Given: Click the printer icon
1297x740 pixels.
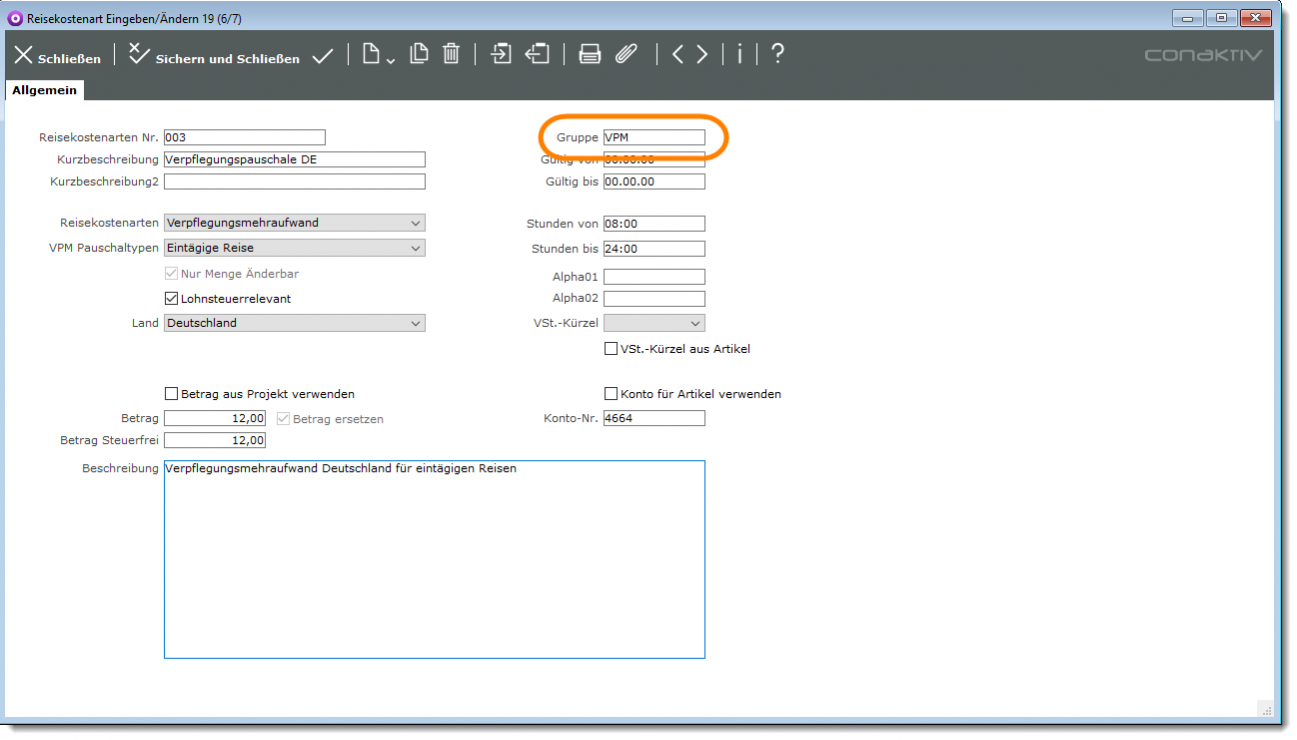Looking at the screenshot, I should pyautogui.click(x=590, y=55).
